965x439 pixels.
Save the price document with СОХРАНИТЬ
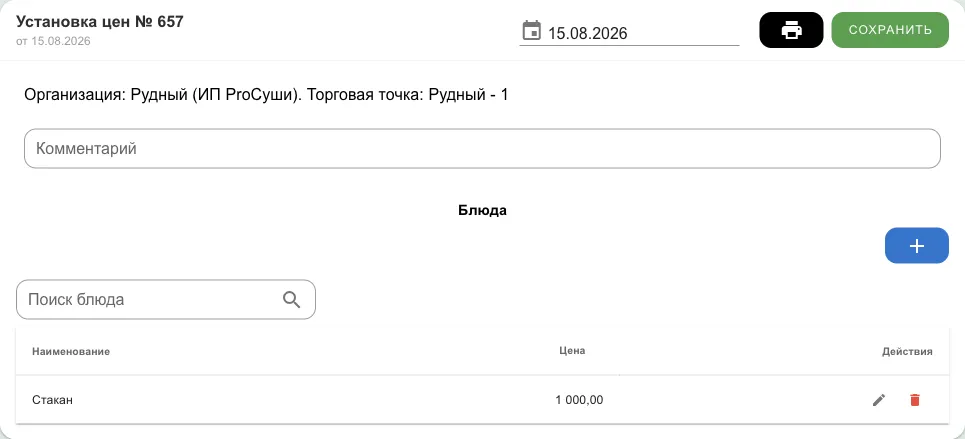[x=890, y=30]
